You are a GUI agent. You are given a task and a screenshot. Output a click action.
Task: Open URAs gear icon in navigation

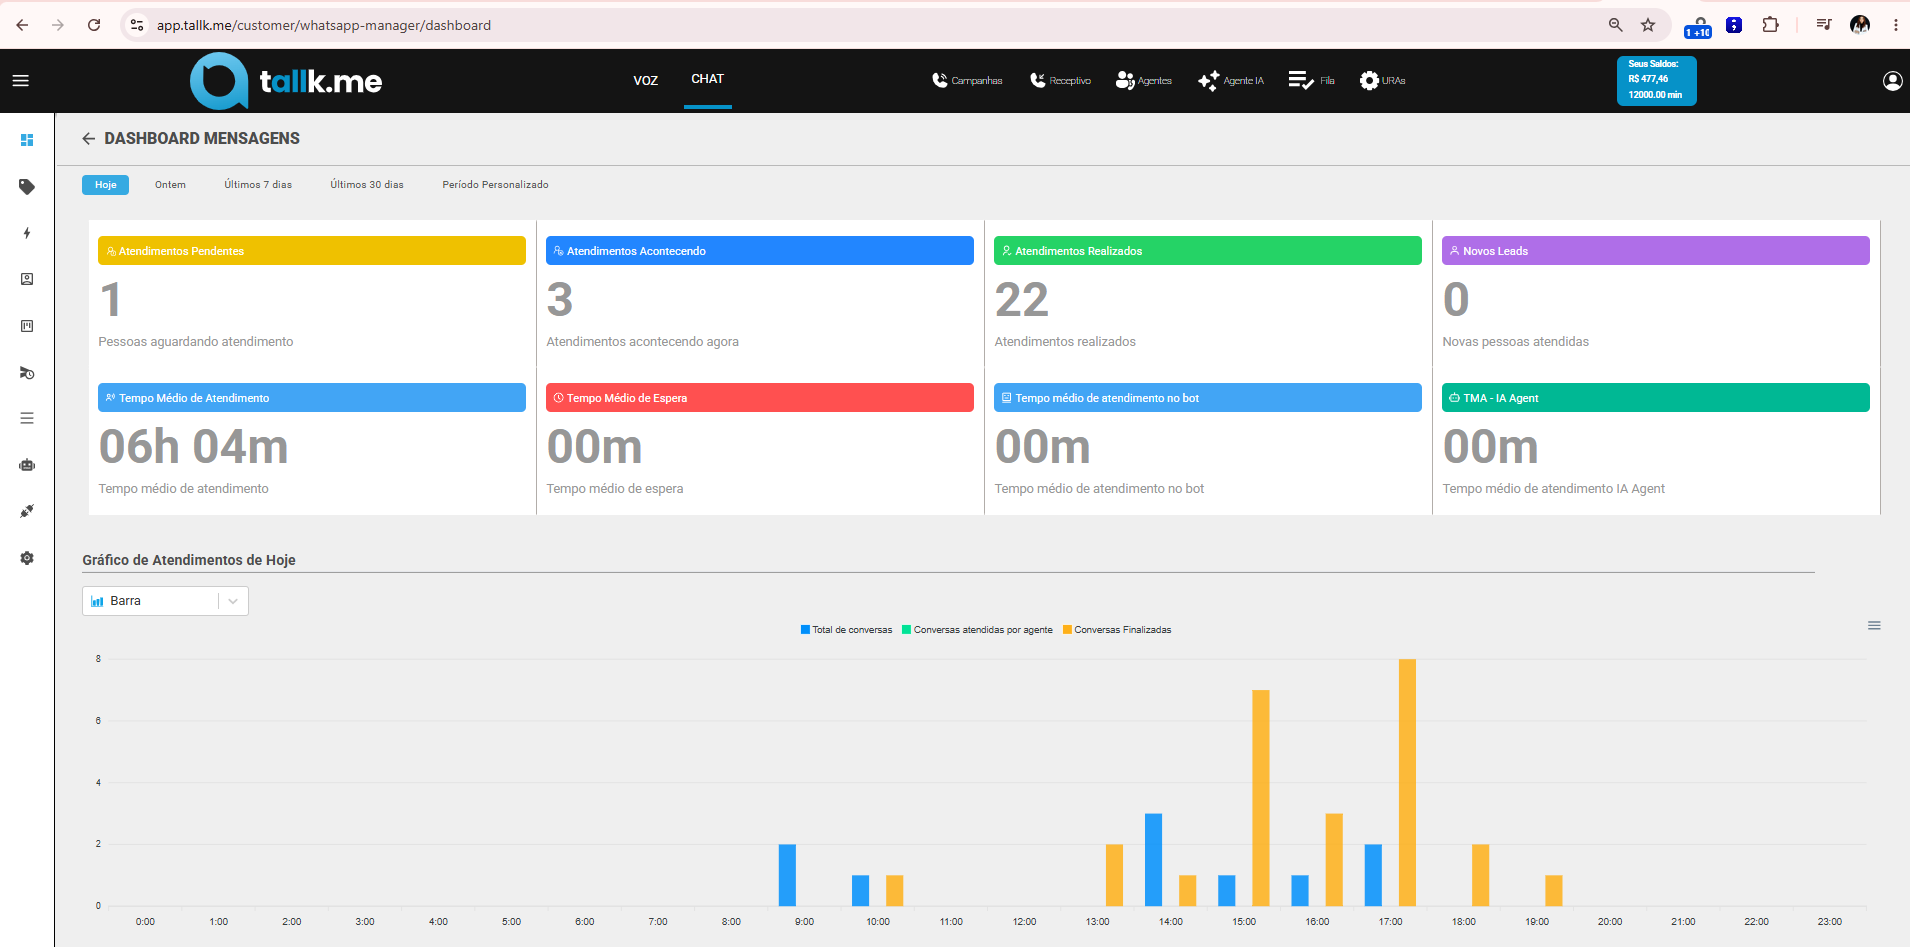point(1369,81)
